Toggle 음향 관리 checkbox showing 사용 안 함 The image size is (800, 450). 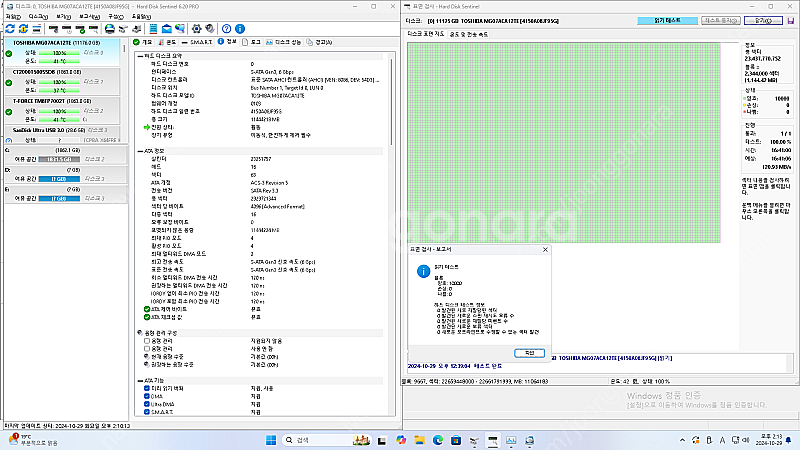coord(147,349)
